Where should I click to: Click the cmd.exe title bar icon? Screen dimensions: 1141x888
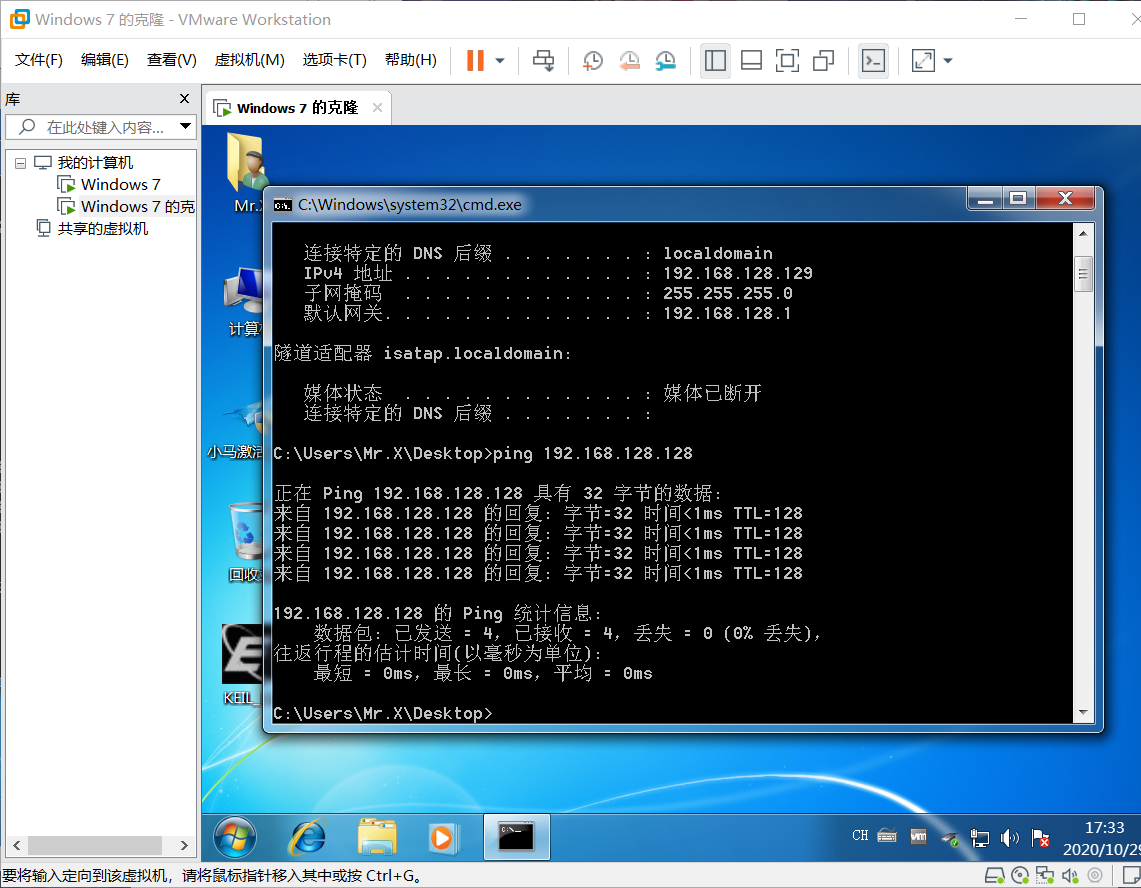click(282, 205)
